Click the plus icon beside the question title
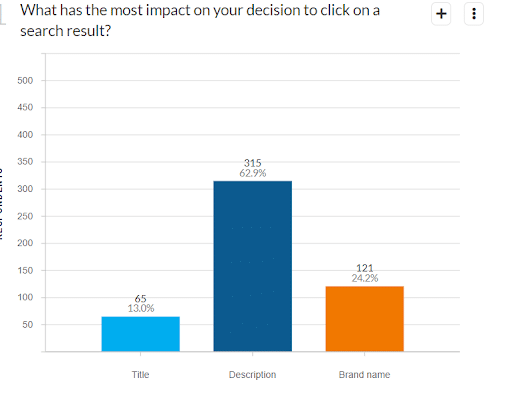 click(441, 14)
